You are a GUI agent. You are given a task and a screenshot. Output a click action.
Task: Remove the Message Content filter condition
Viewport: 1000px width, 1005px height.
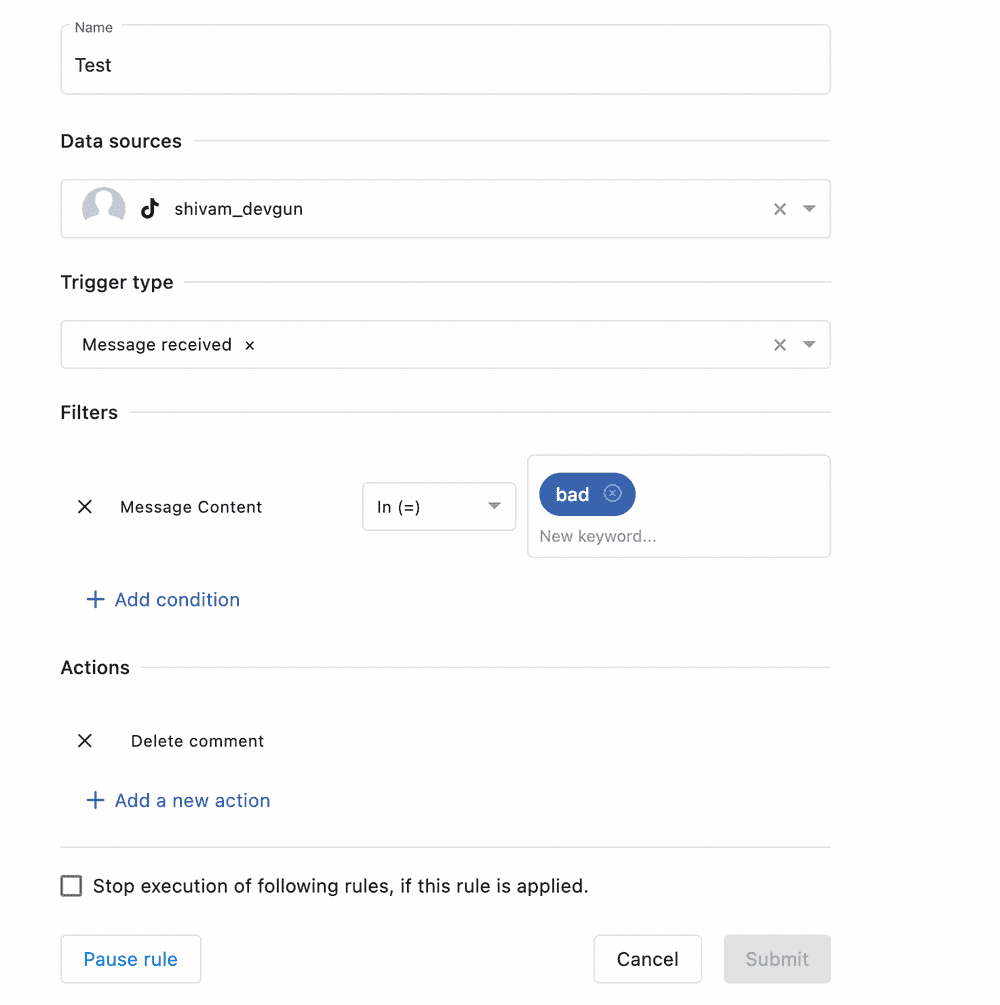pyautogui.click(x=85, y=507)
